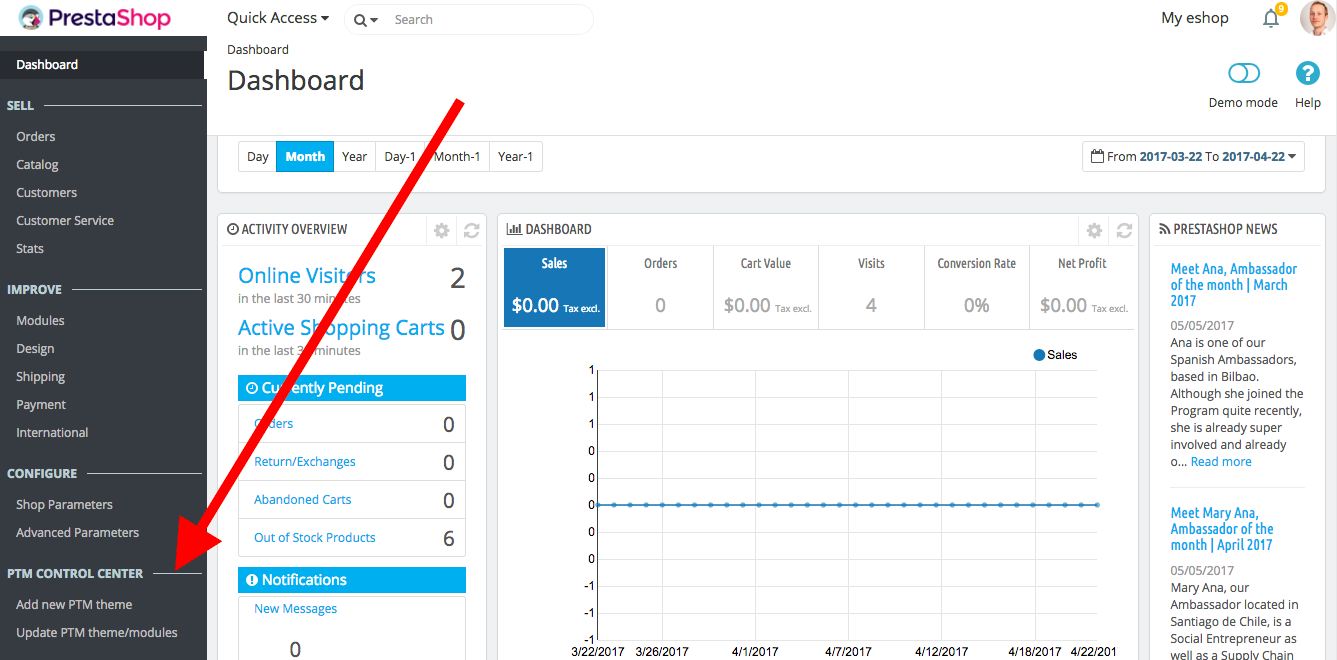Viewport: 1337px width, 660px height.
Task: Click the Help question mark icon
Action: coord(1308,73)
